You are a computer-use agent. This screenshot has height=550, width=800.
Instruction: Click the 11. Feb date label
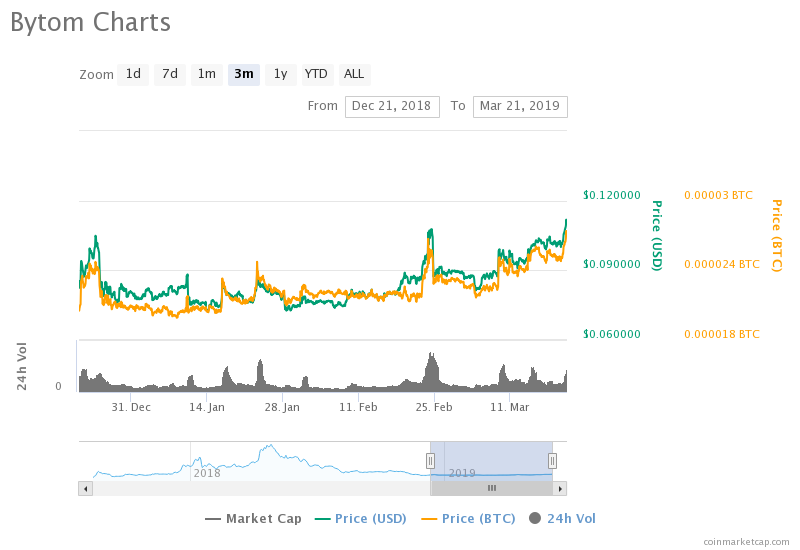pyautogui.click(x=358, y=407)
